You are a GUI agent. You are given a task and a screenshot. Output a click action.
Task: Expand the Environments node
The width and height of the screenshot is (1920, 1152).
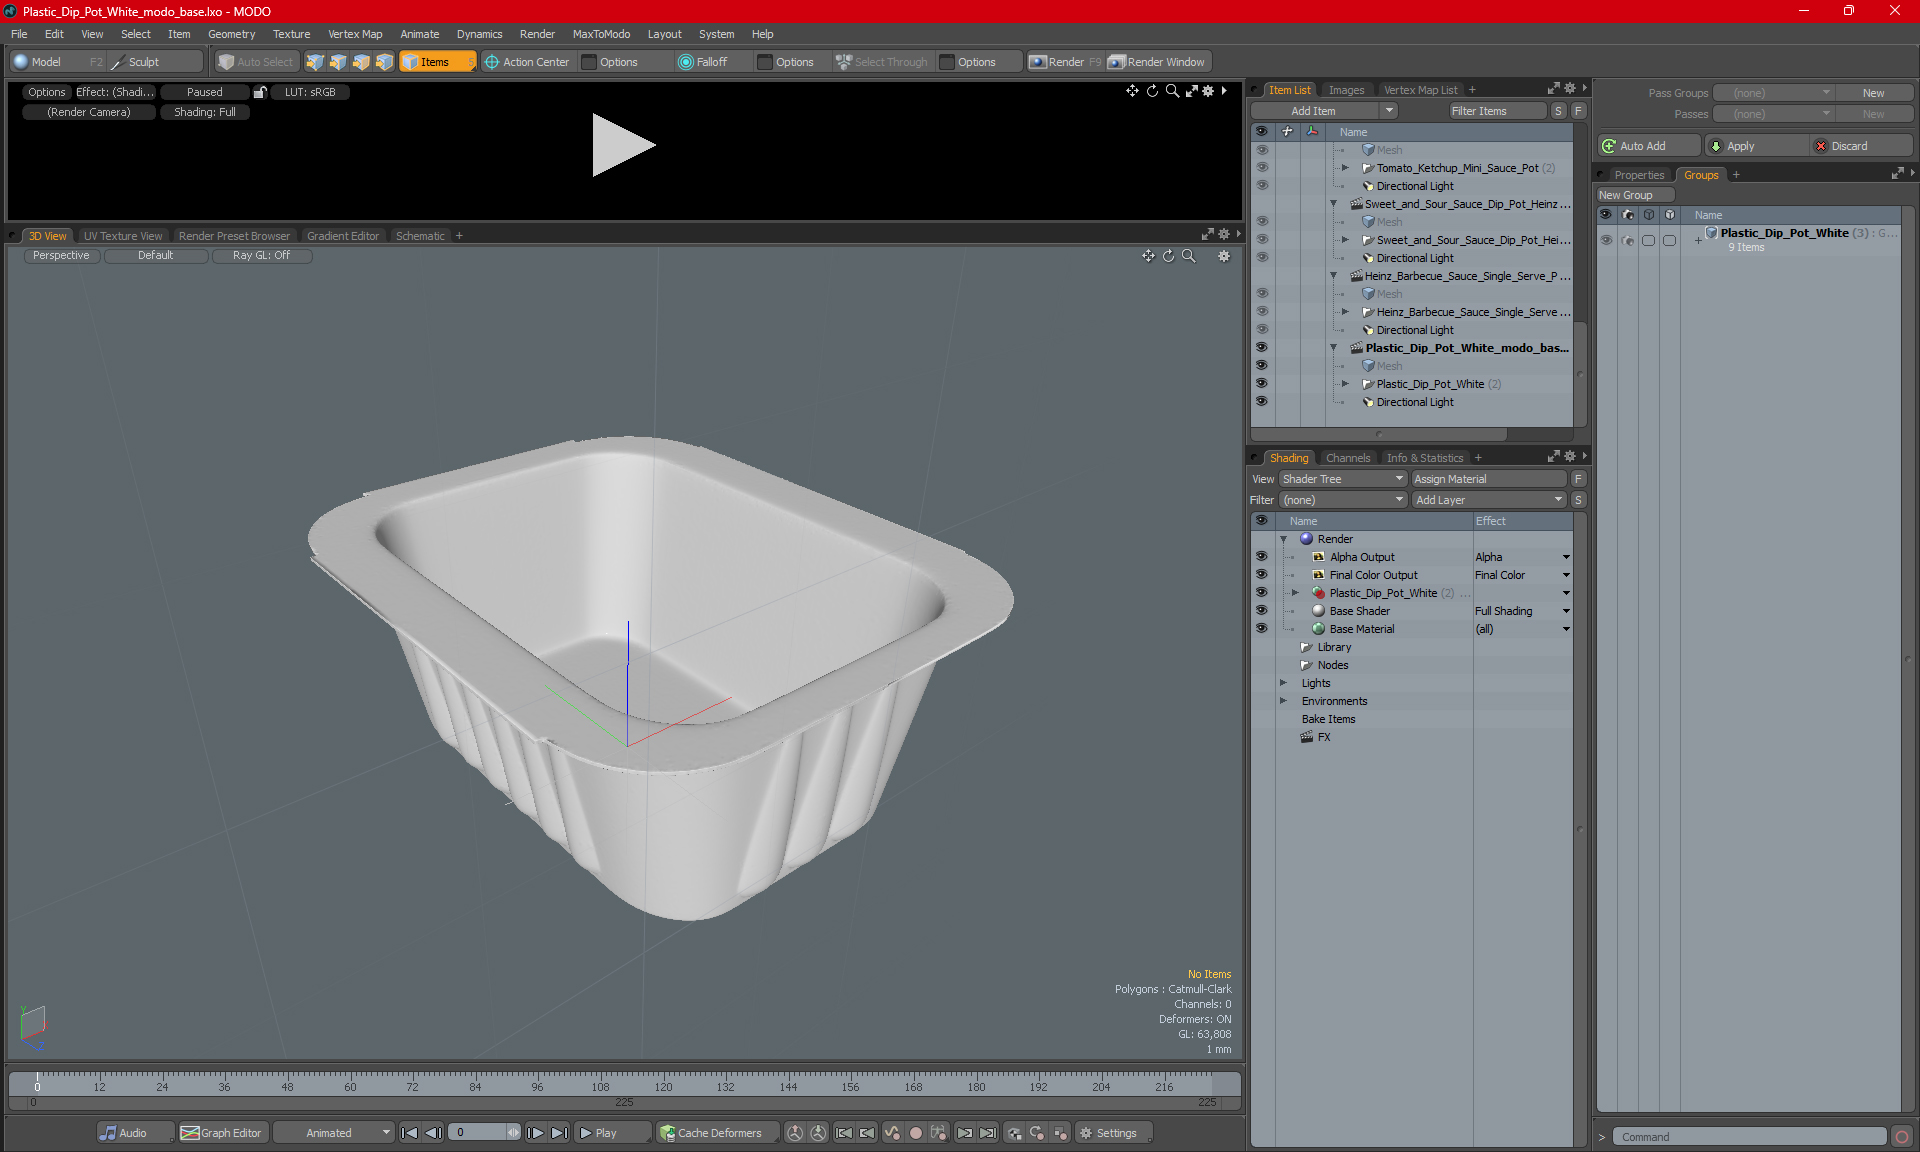pyautogui.click(x=1284, y=701)
